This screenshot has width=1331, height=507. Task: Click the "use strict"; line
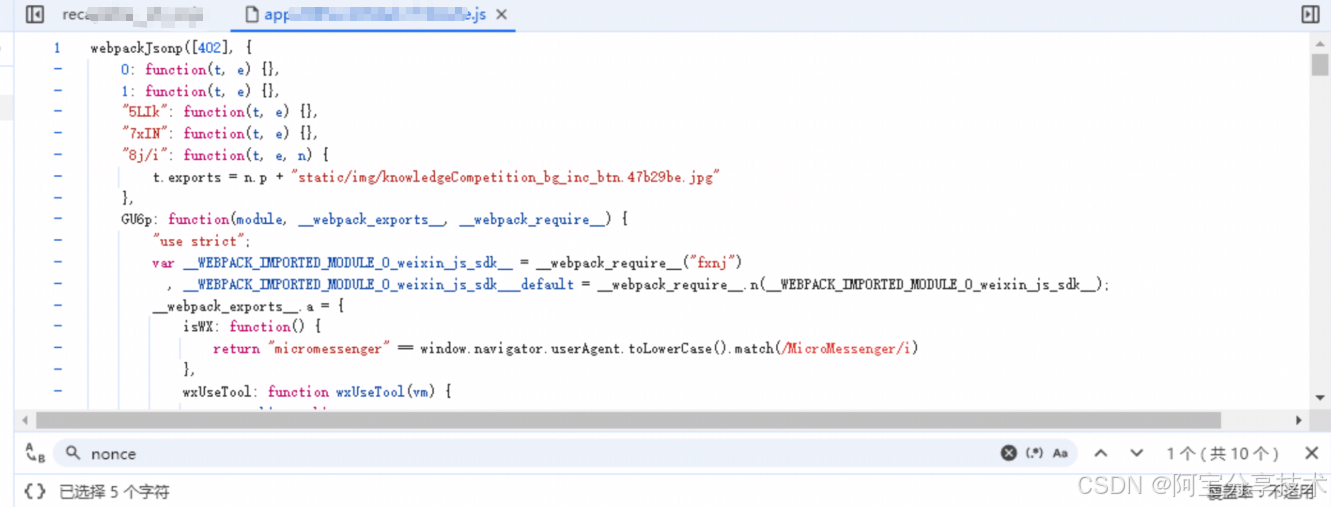click(201, 241)
